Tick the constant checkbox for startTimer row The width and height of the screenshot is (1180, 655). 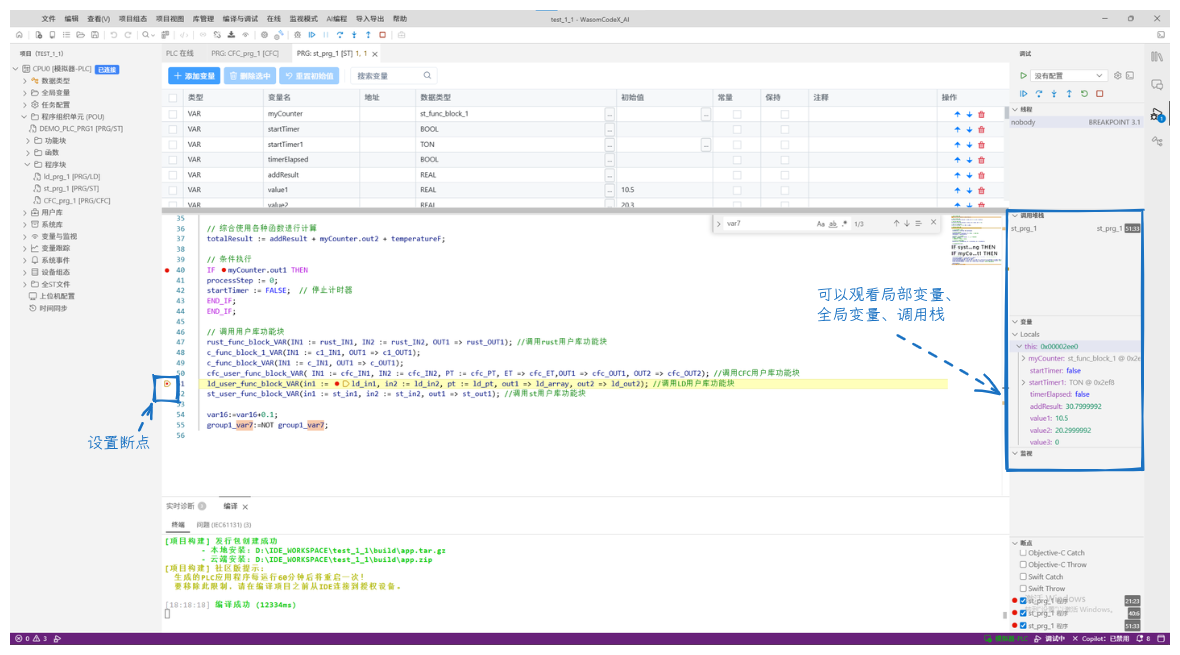(737, 129)
